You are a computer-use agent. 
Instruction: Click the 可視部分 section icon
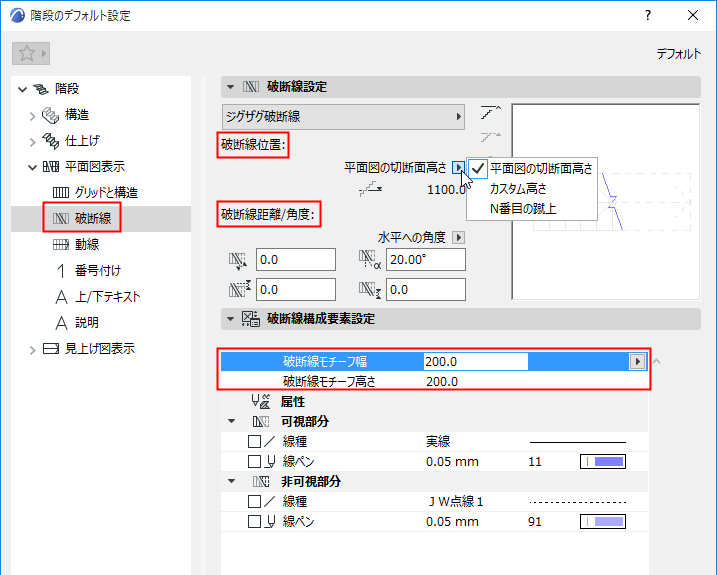261,422
